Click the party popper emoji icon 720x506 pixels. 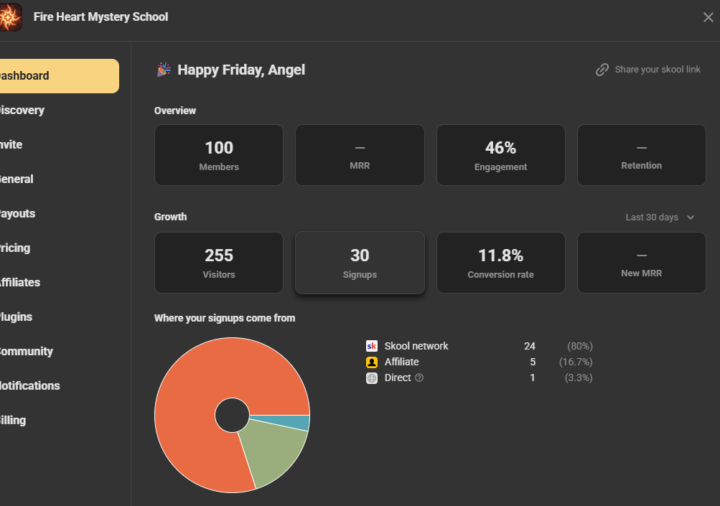(x=164, y=70)
